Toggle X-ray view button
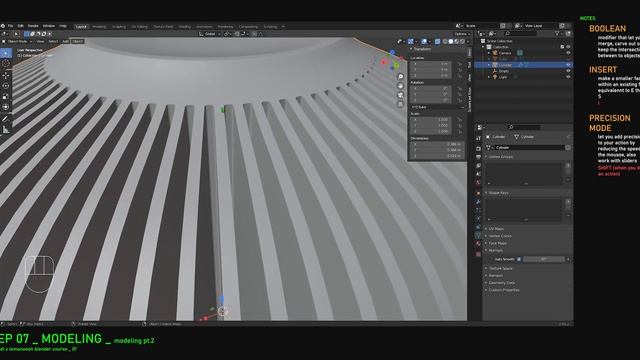 point(437,41)
